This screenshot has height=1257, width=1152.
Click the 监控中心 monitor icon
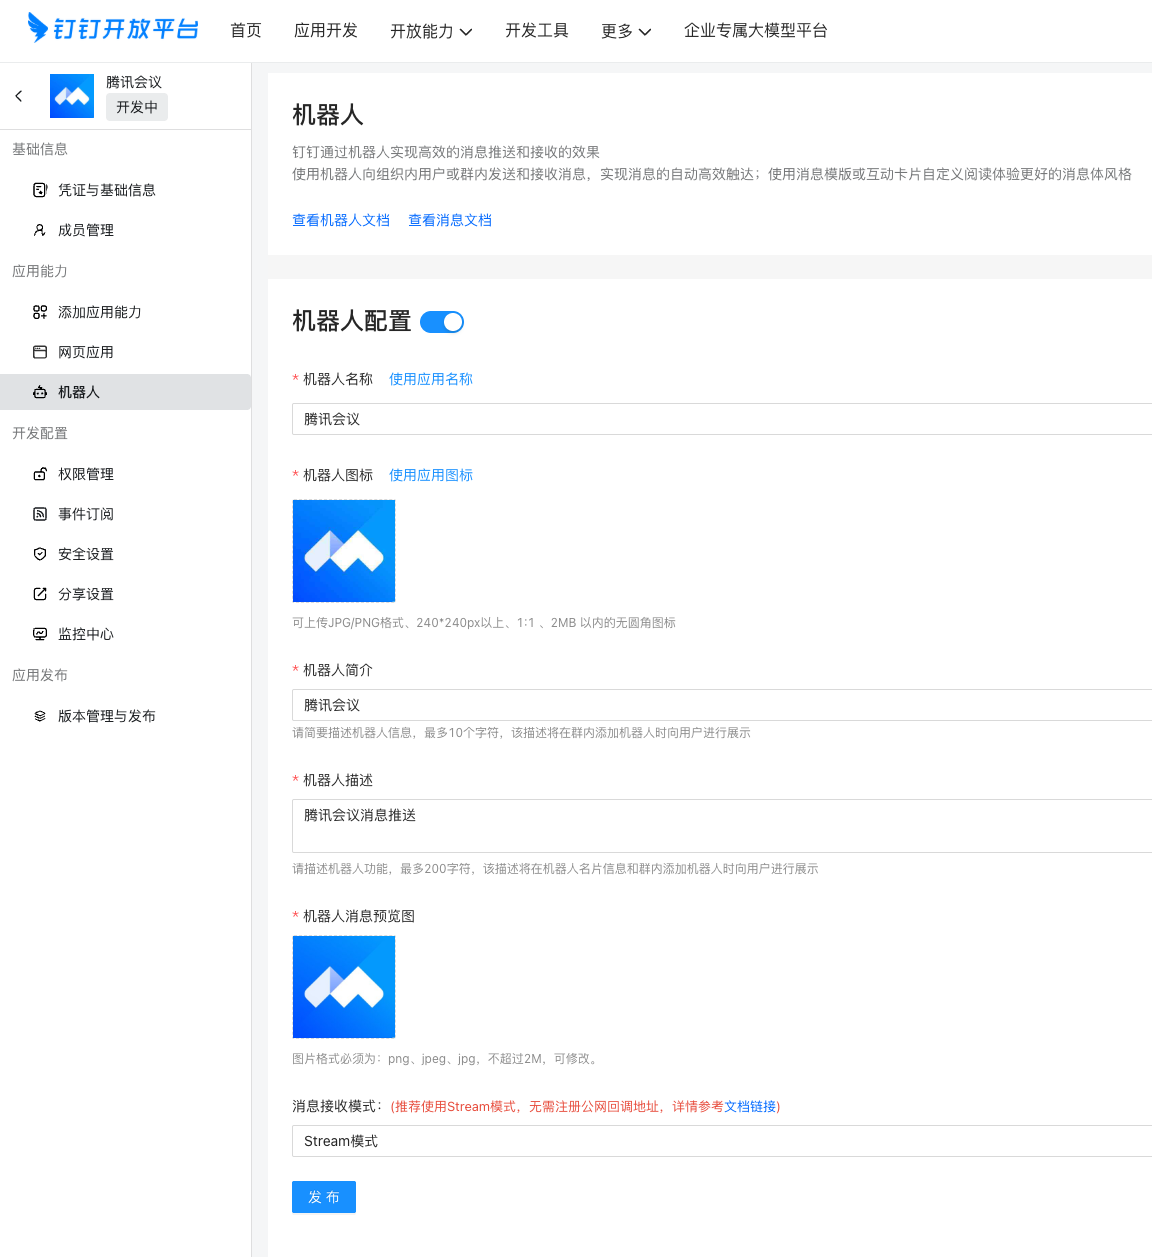click(x=40, y=634)
